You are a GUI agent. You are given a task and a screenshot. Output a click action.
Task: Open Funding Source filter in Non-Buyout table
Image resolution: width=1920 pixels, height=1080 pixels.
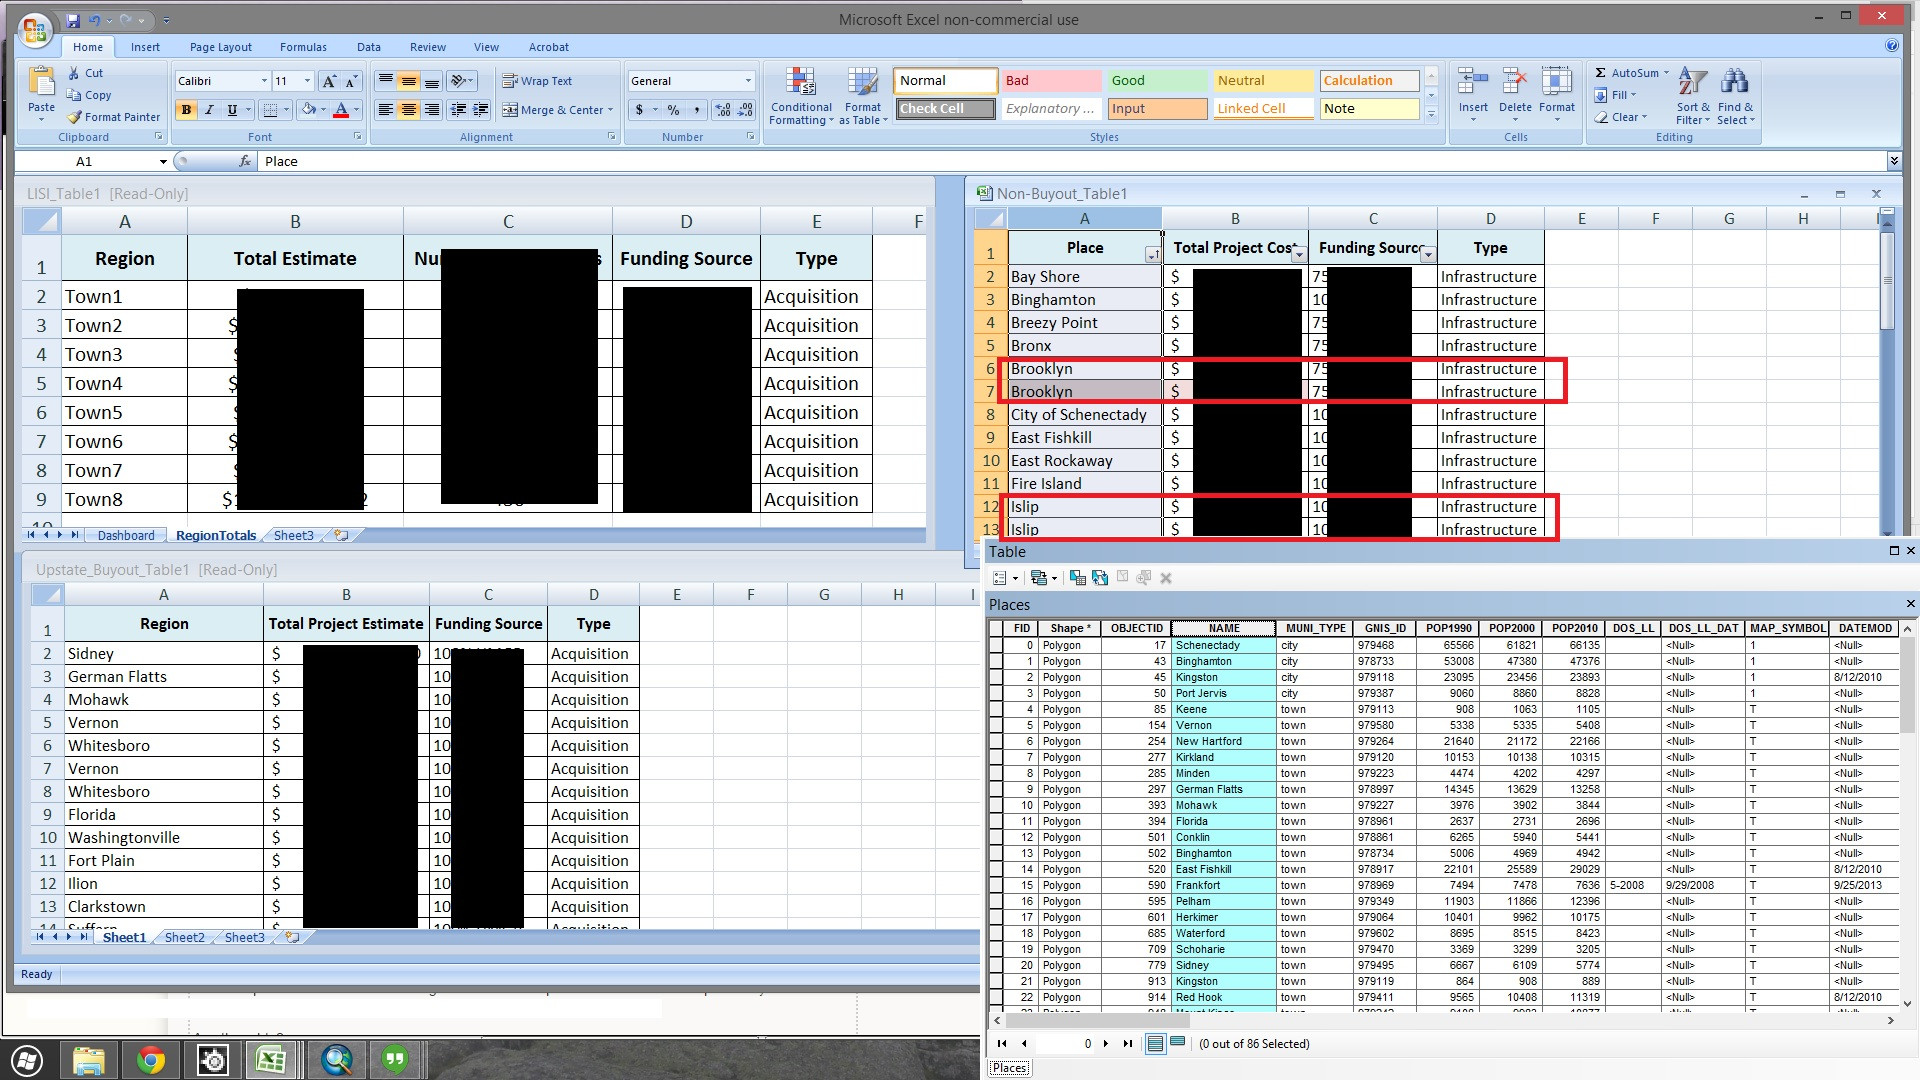pos(1428,255)
